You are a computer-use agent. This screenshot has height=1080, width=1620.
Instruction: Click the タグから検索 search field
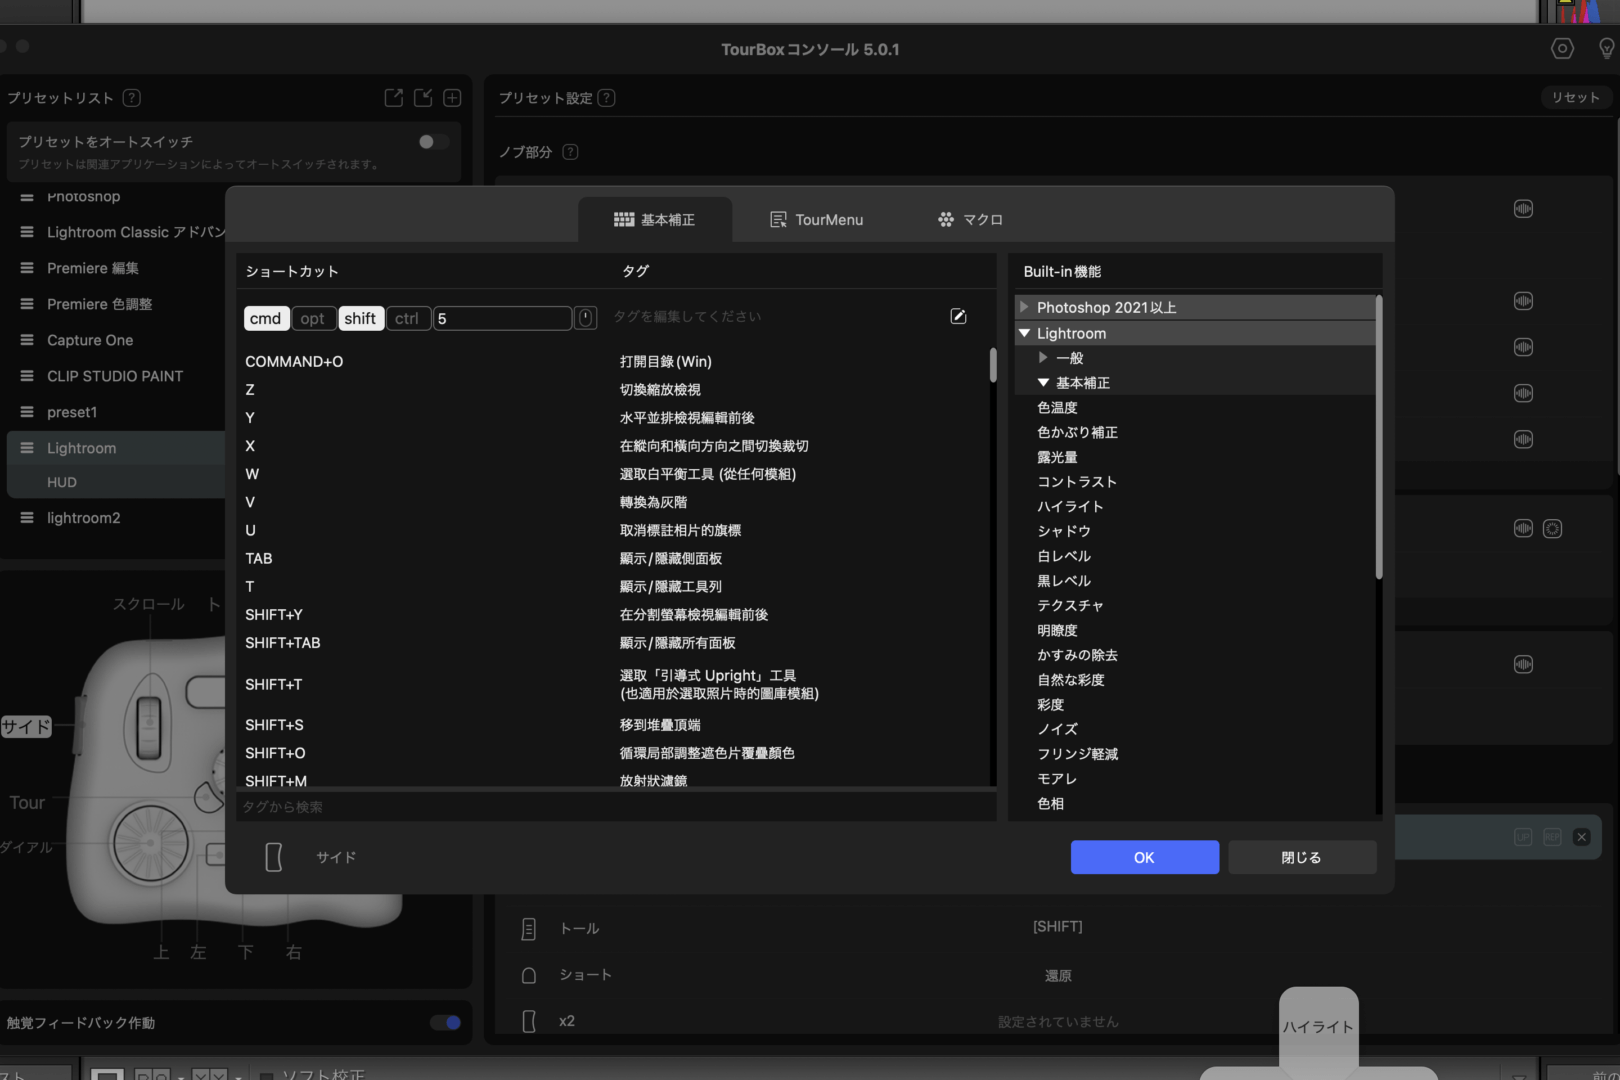(x=615, y=806)
